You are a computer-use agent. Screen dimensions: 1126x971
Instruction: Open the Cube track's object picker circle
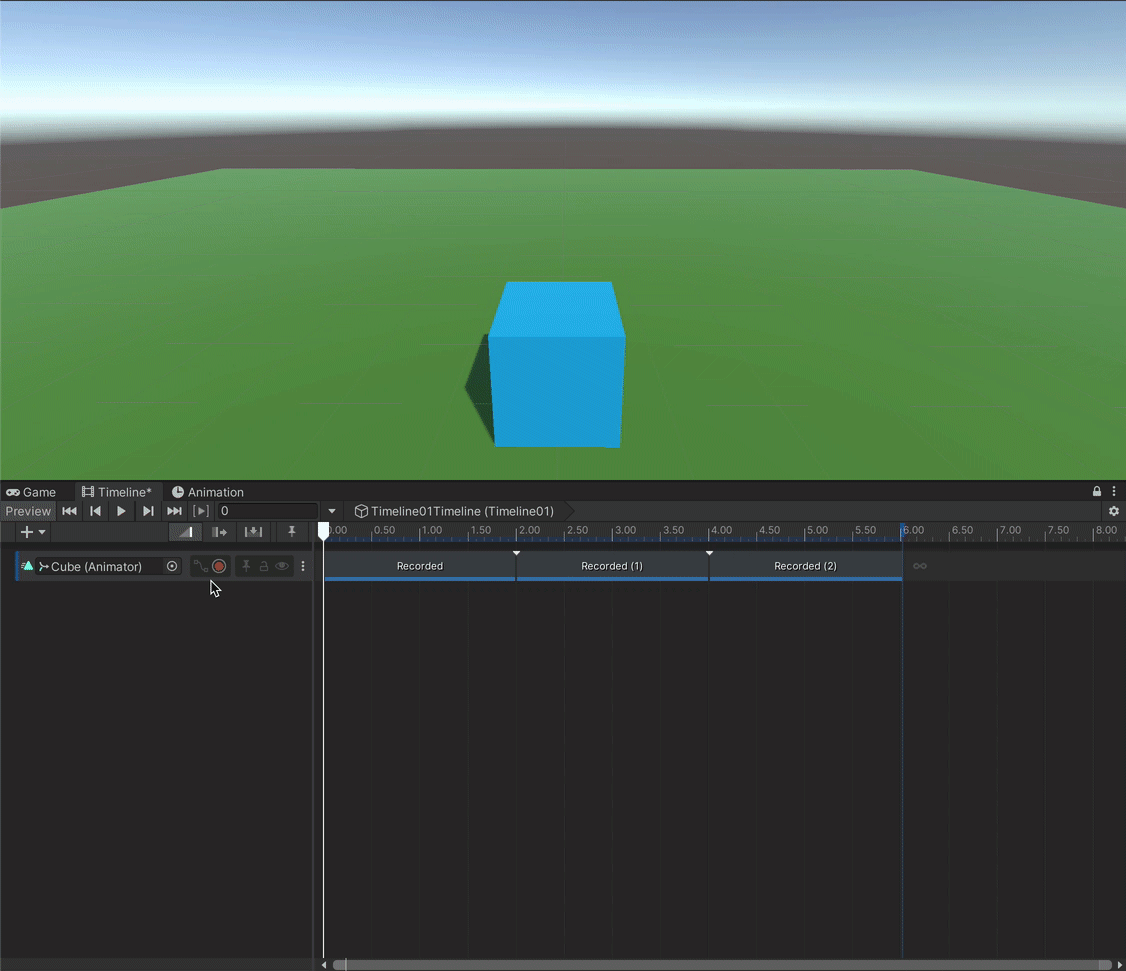point(172,565)
